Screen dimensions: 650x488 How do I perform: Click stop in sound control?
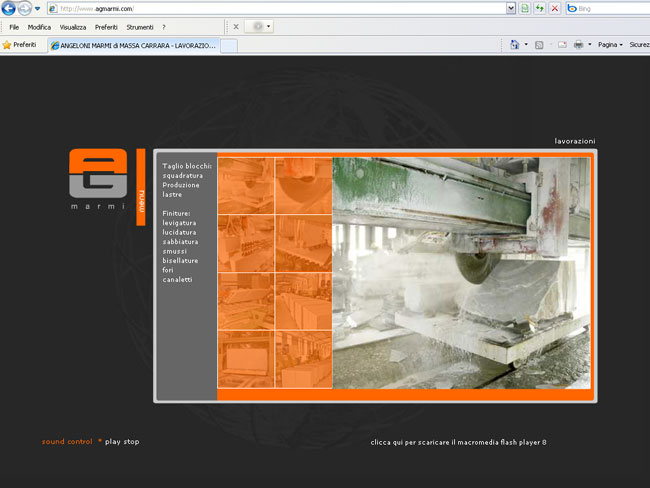131,442
